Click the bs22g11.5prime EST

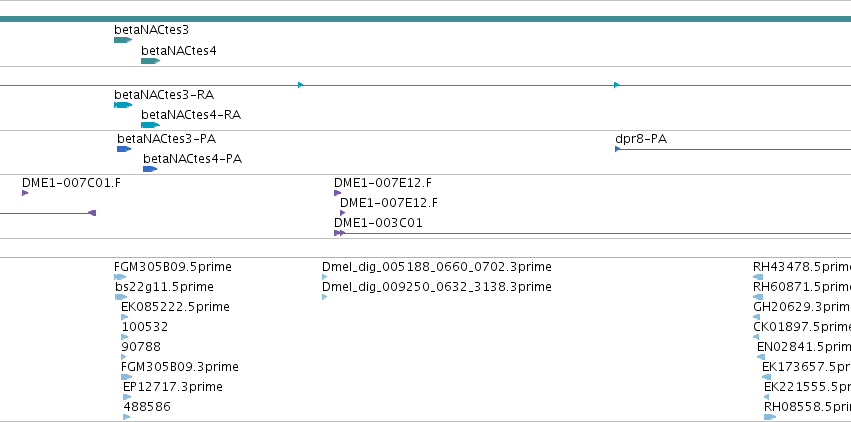(164, 287)
